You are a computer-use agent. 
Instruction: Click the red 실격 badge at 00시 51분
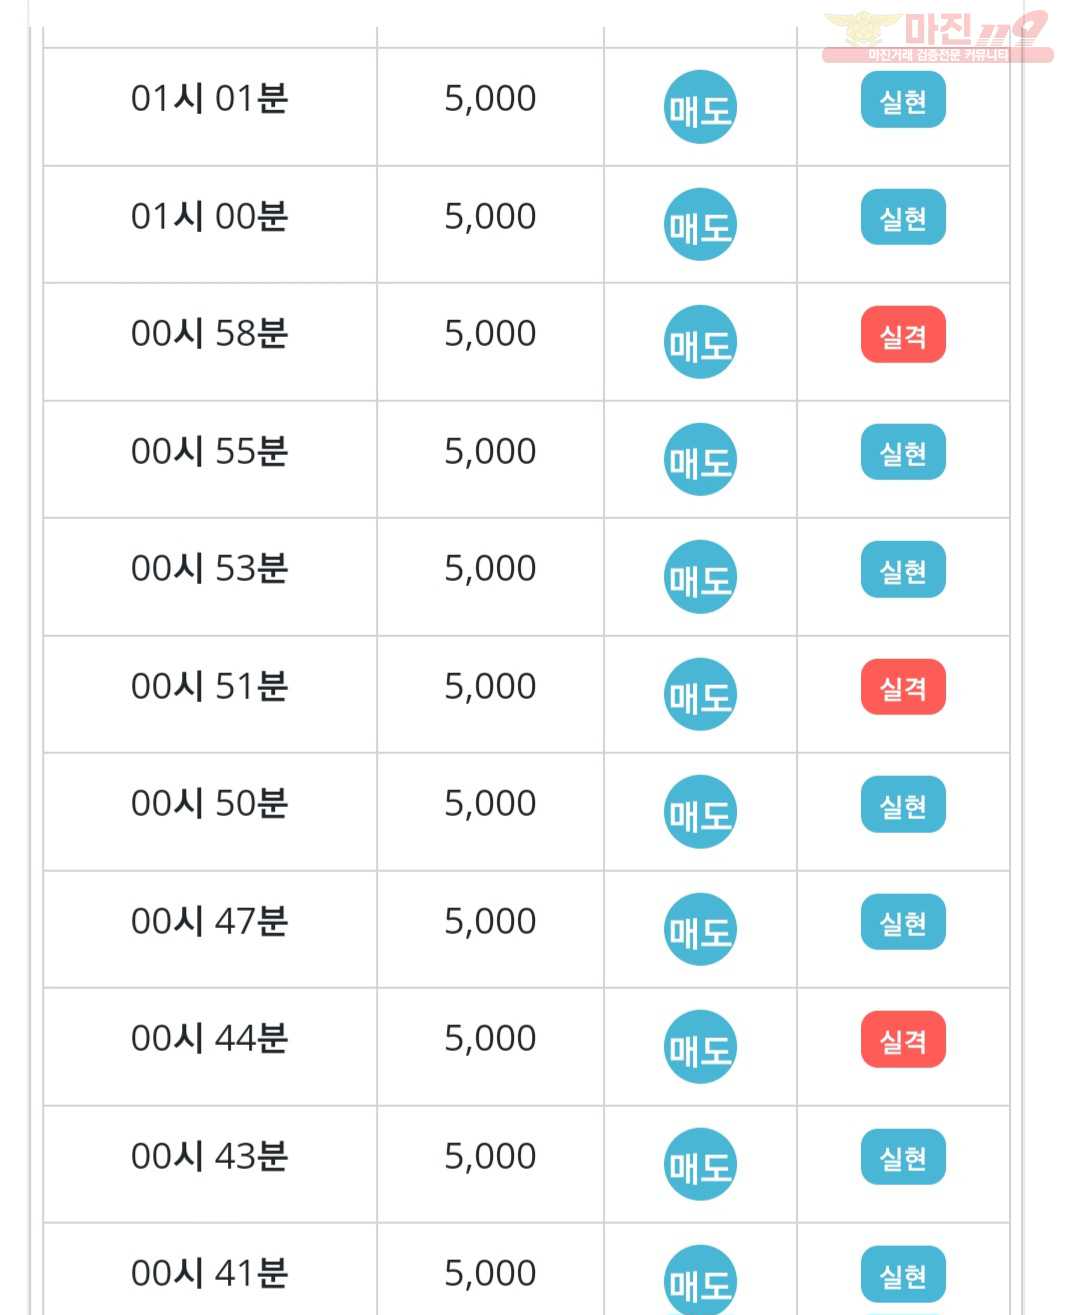pyautogui.click(x=903, y=687)
